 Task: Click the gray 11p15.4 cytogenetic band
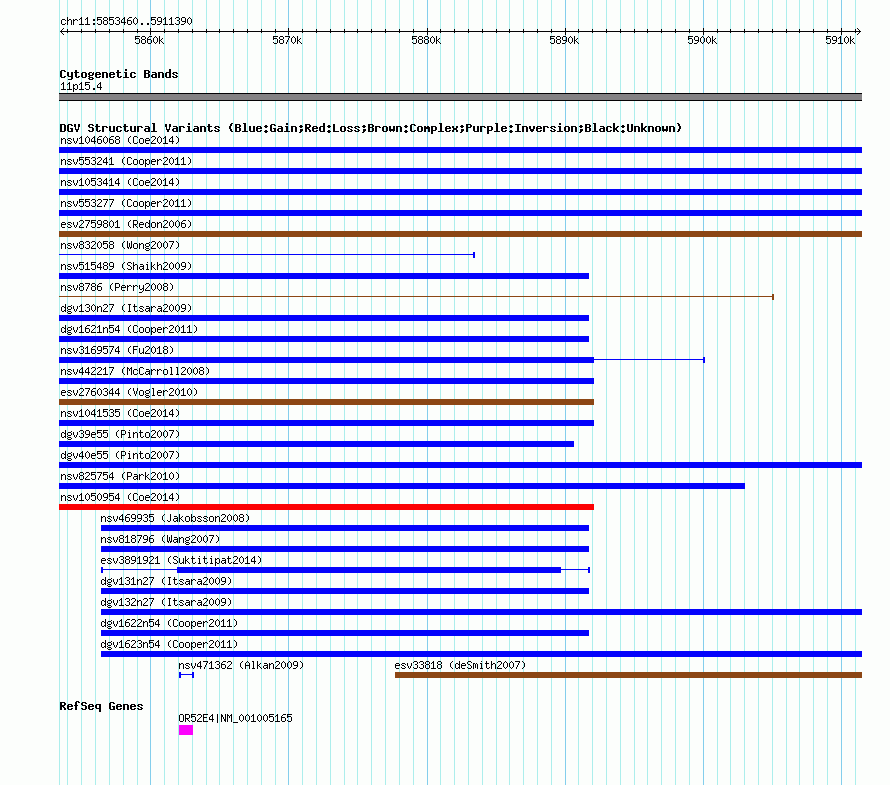[460, 97]
